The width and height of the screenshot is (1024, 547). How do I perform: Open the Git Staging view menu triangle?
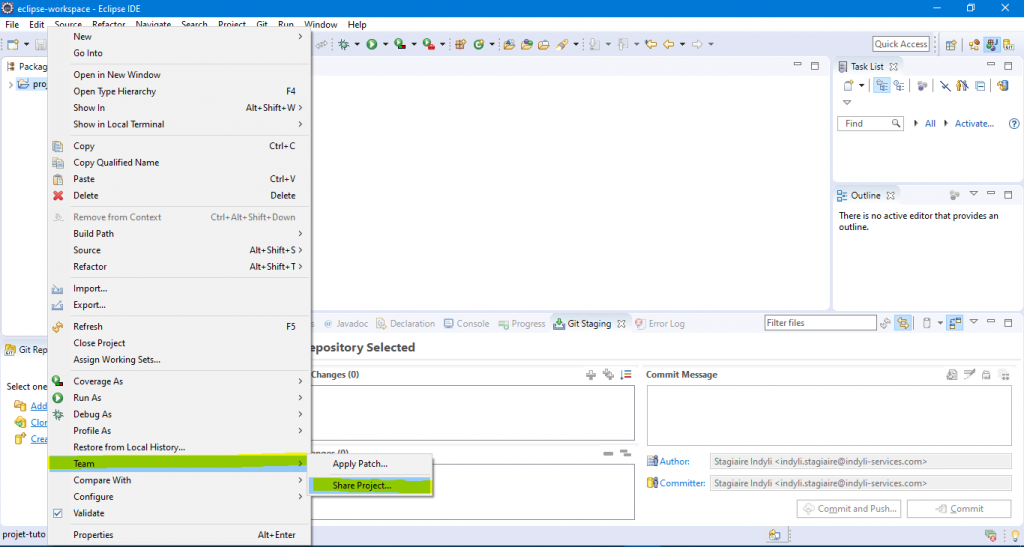974,322
